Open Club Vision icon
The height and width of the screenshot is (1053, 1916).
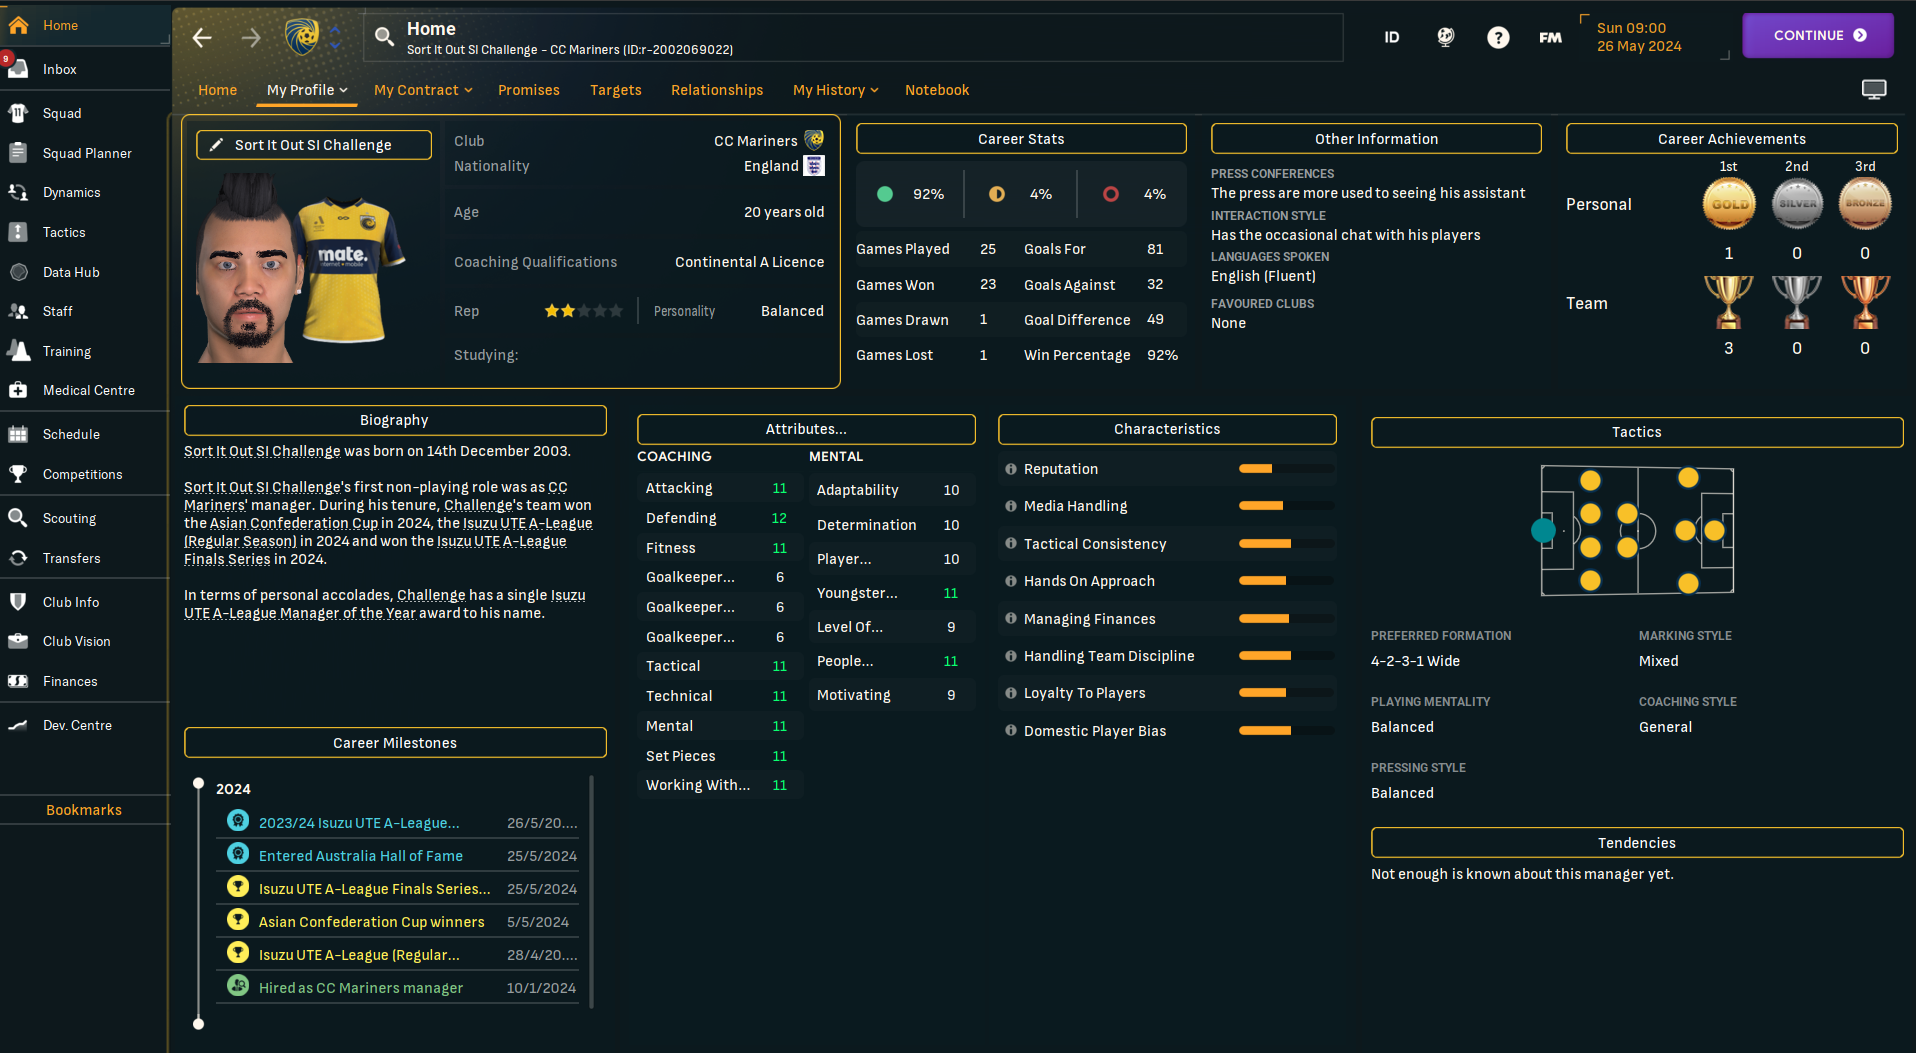coord(18,641)
